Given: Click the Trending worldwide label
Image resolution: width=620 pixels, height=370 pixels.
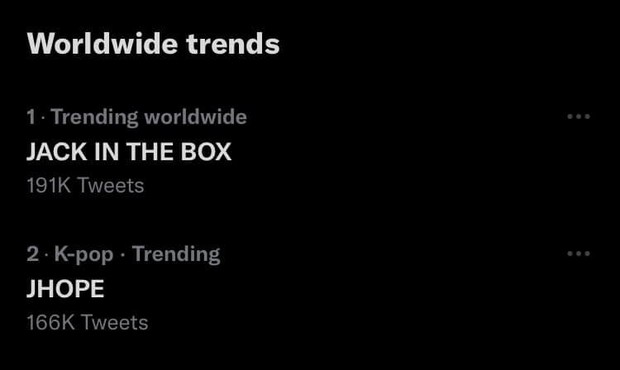Looking at the screenshot, I should coord(149,117).
